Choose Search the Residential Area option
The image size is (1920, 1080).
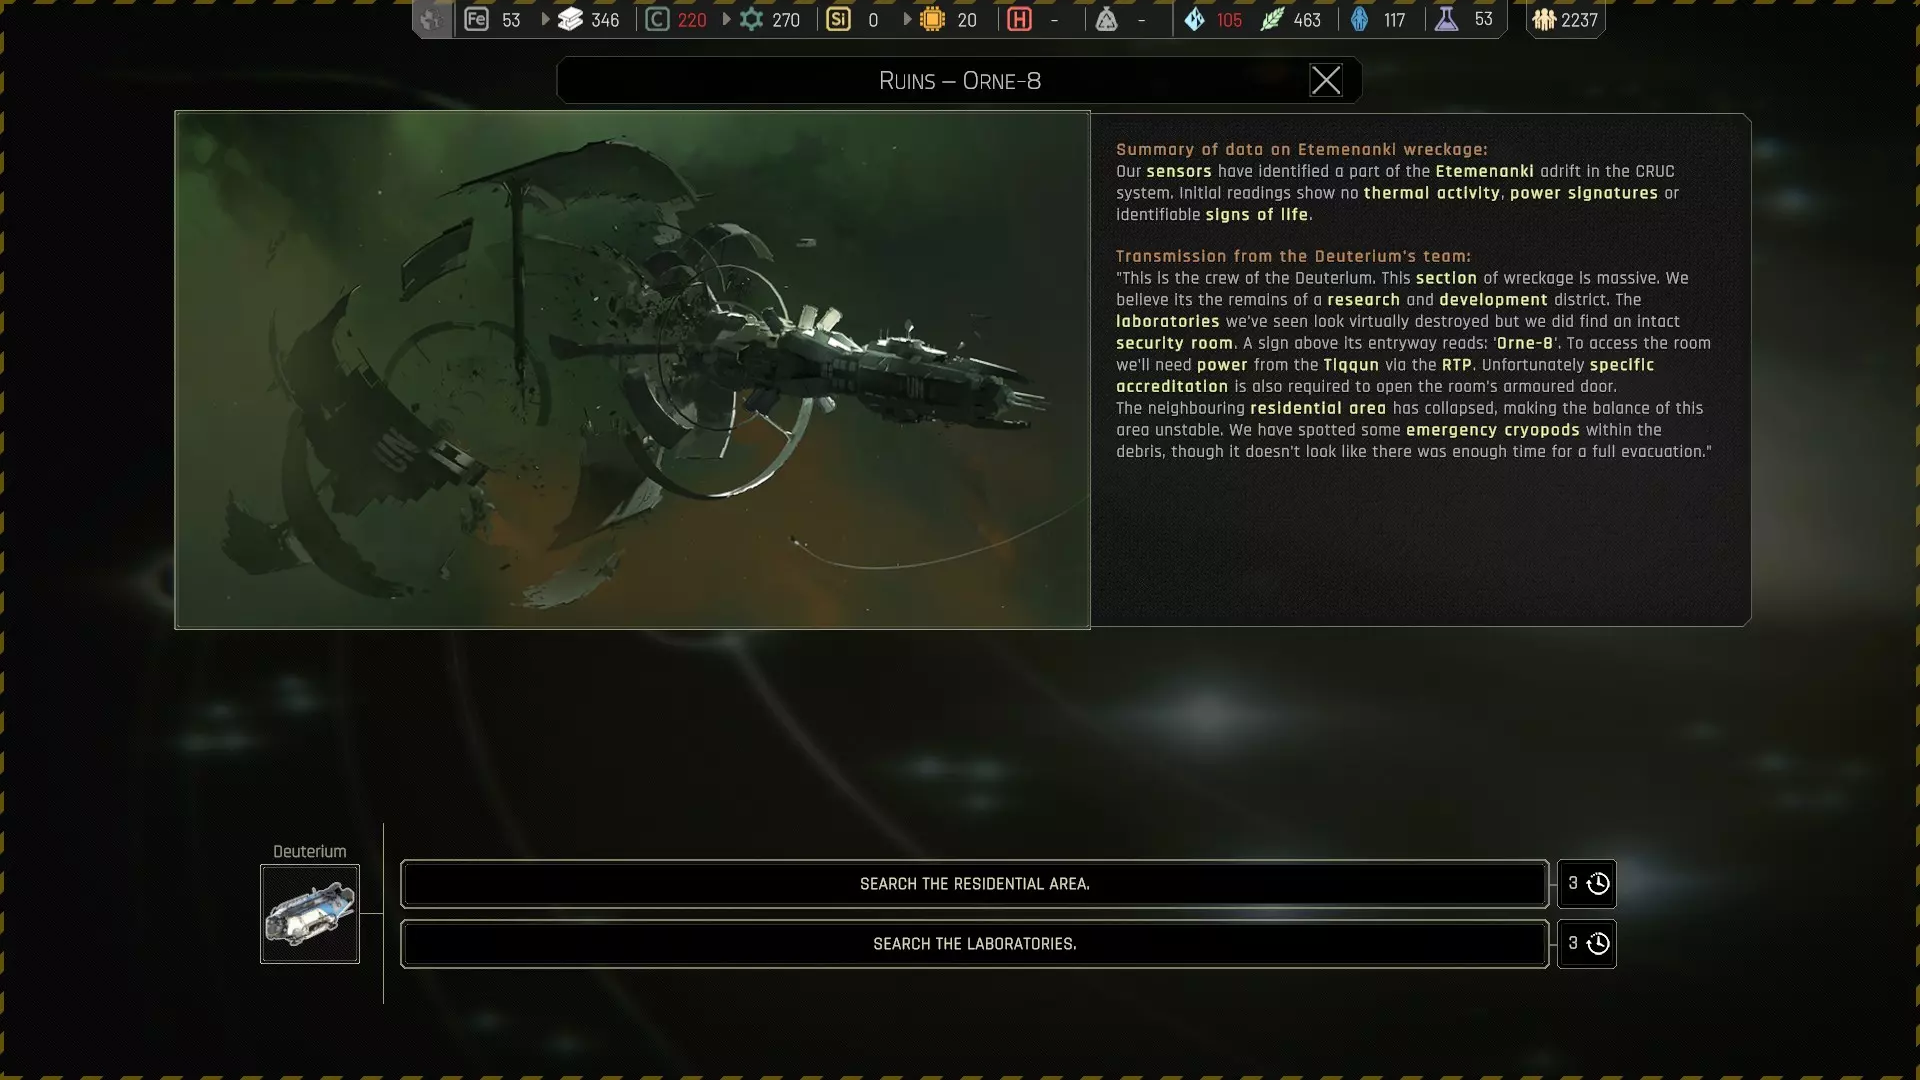[x=974, y=884]
